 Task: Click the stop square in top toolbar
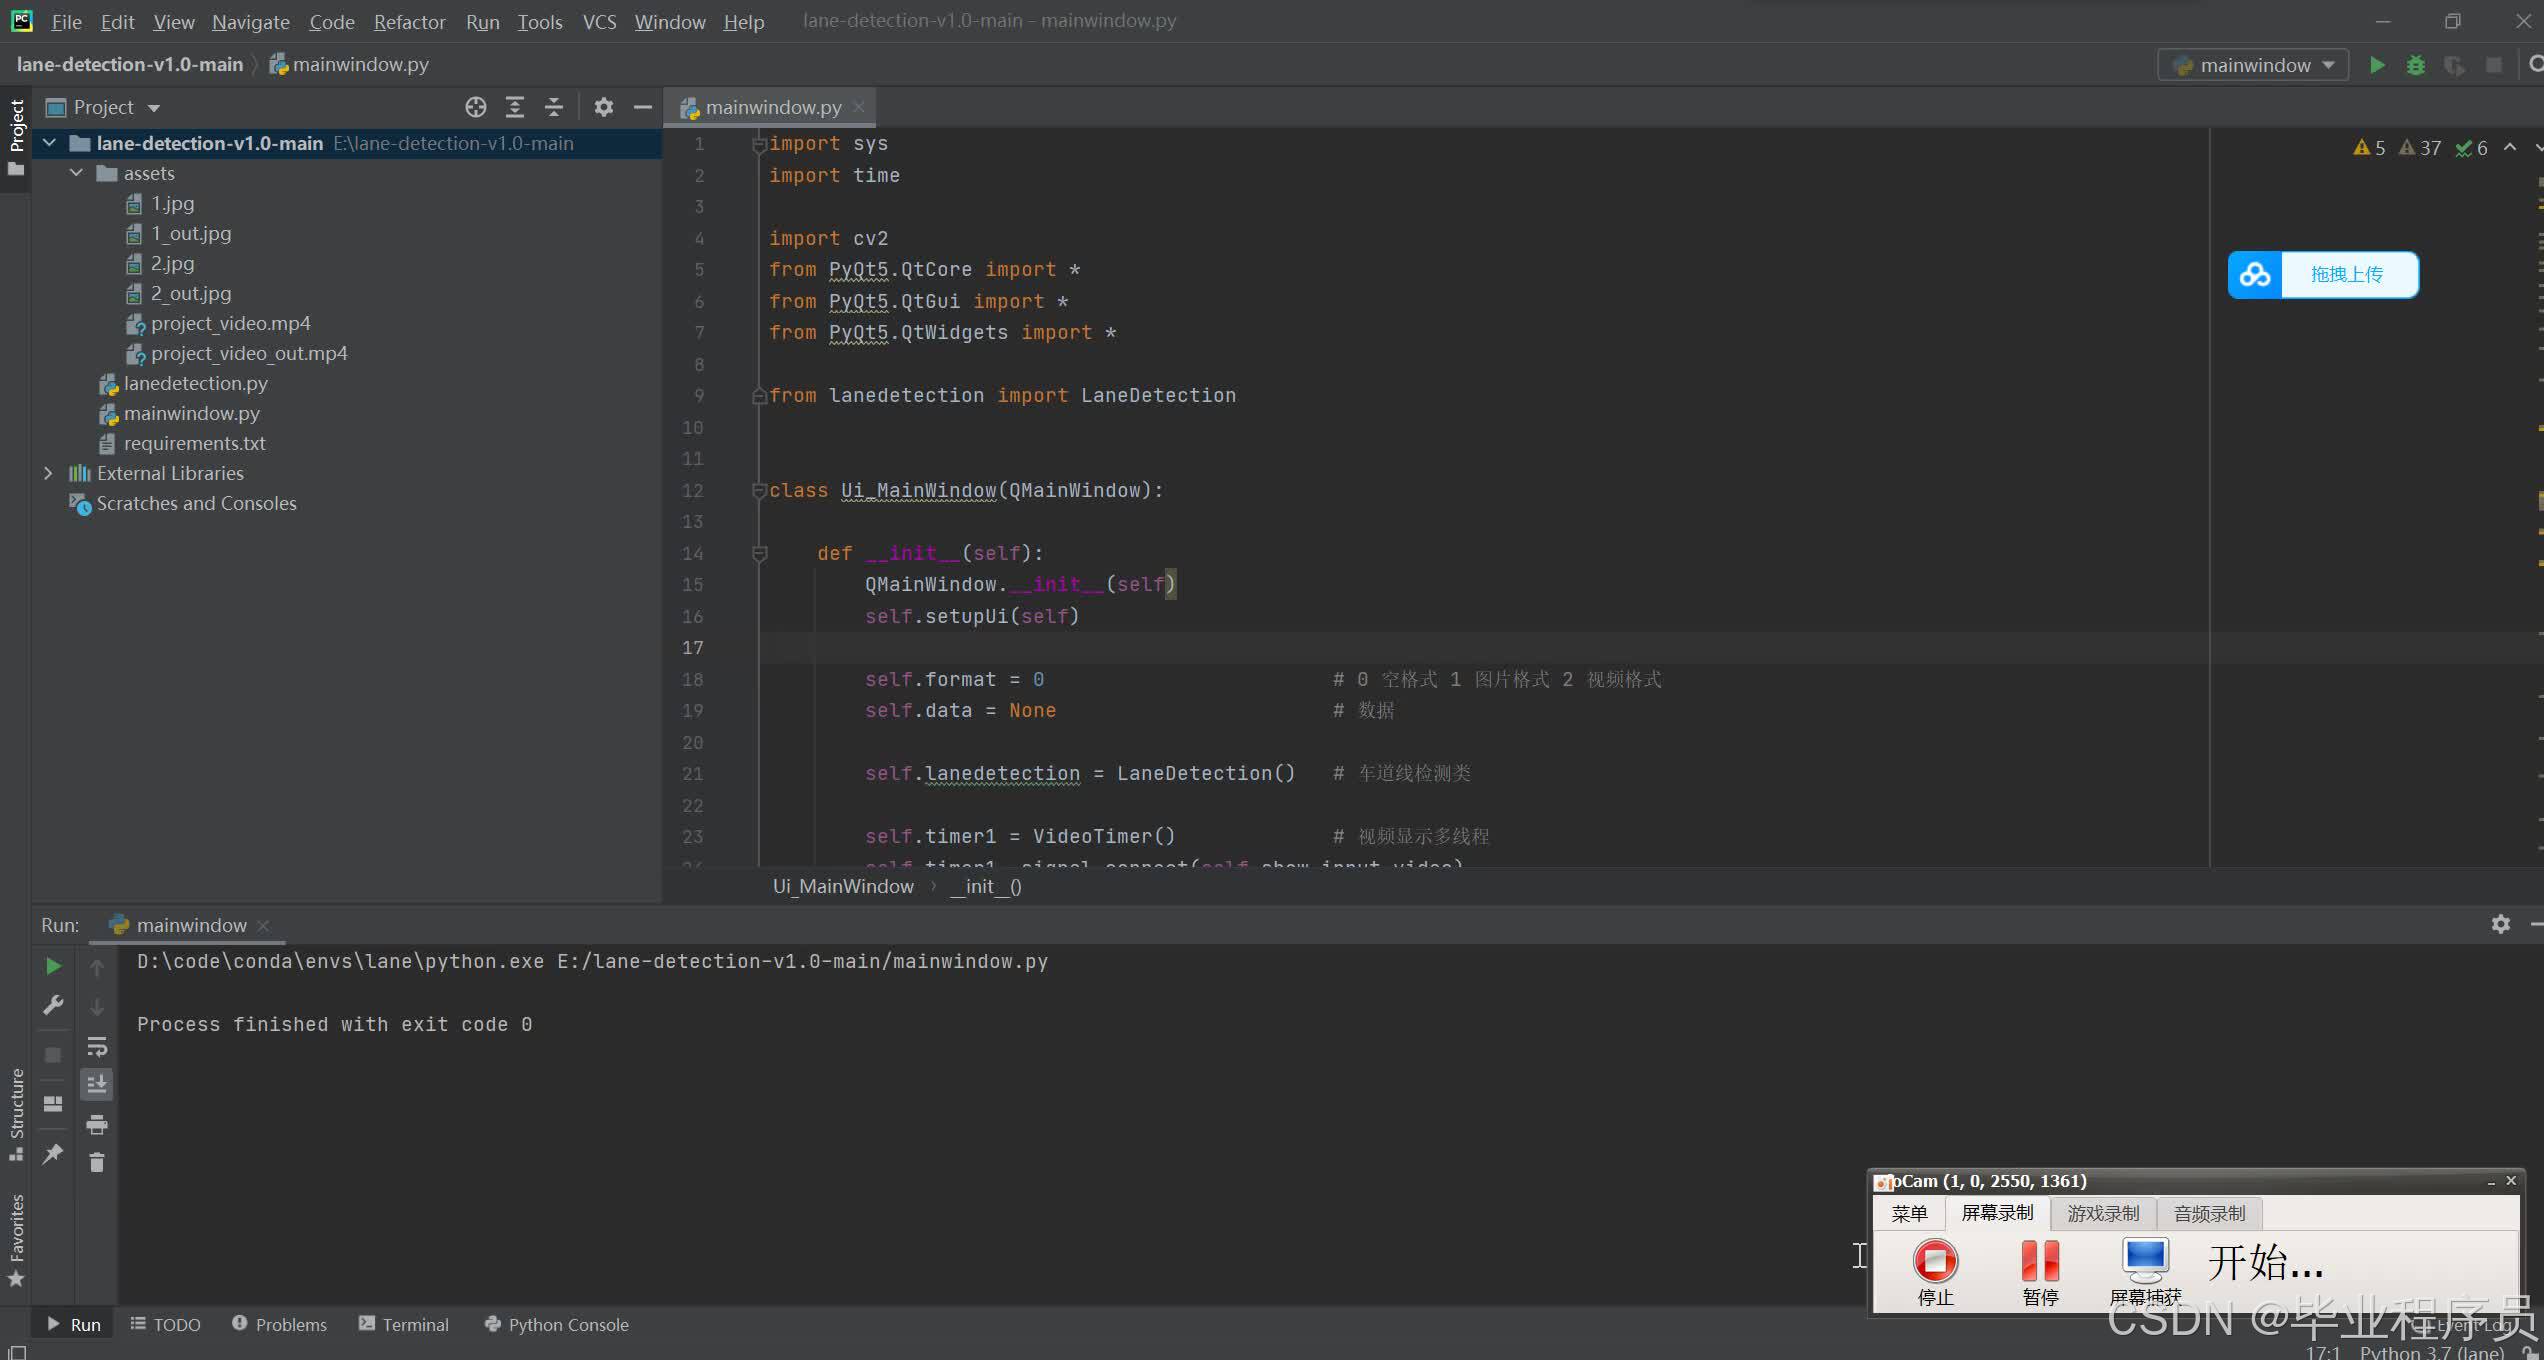(x=2493, y=65)
